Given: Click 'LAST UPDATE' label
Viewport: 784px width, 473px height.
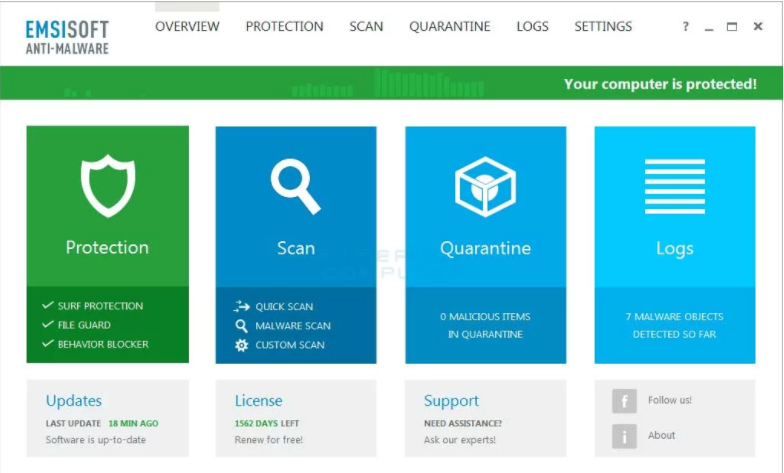Looking at the screenshot, I should [73, 424].
